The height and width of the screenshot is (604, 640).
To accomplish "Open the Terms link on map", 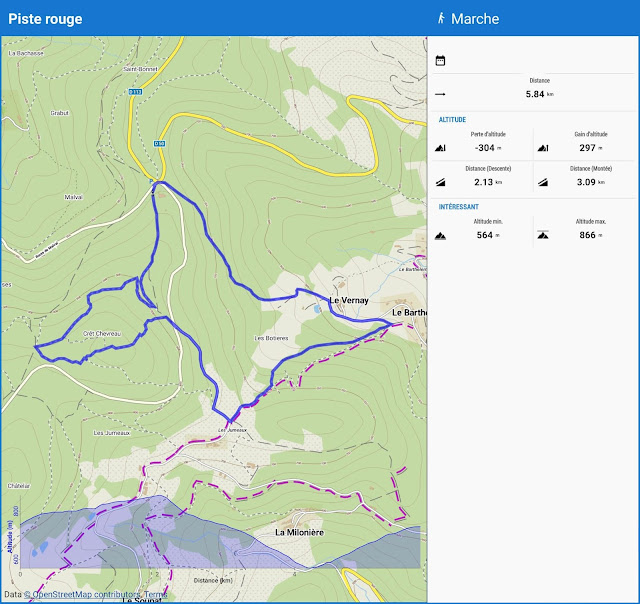I will coord(156,594).
